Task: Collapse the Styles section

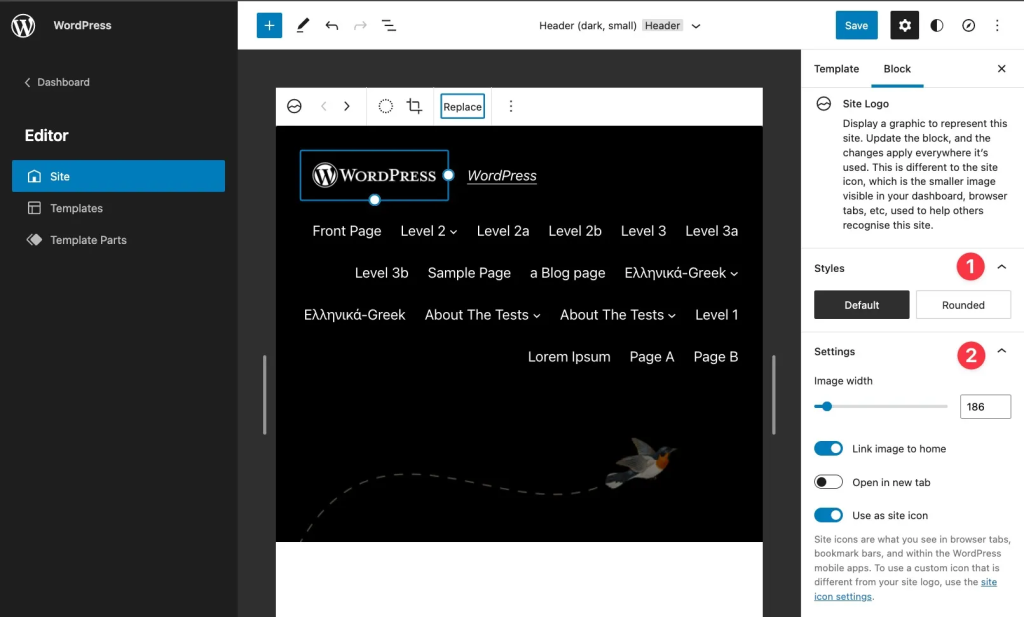Action: click(1001, 267)
